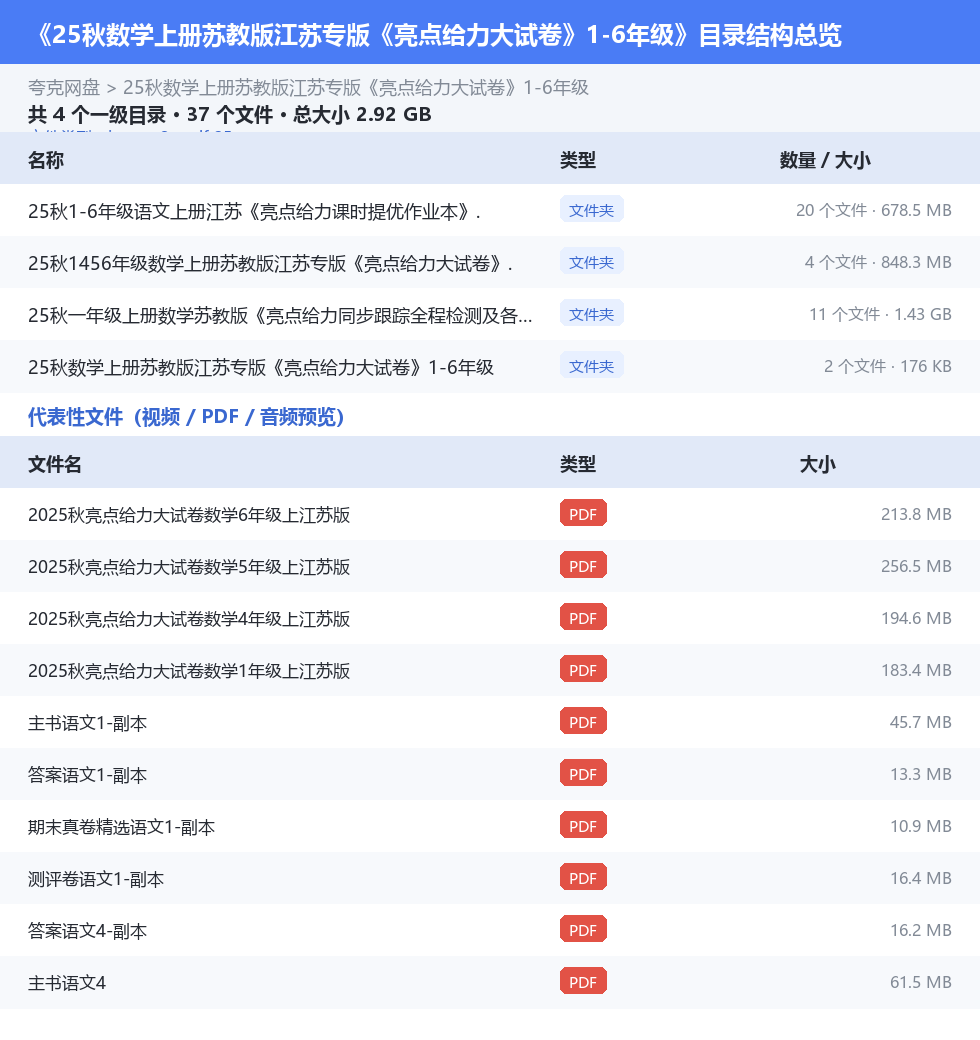This screenshot has width=980, height=1040.
Task: Select file 答案语文4-副本
Action: pyautogui.click(x=88, y=931)
